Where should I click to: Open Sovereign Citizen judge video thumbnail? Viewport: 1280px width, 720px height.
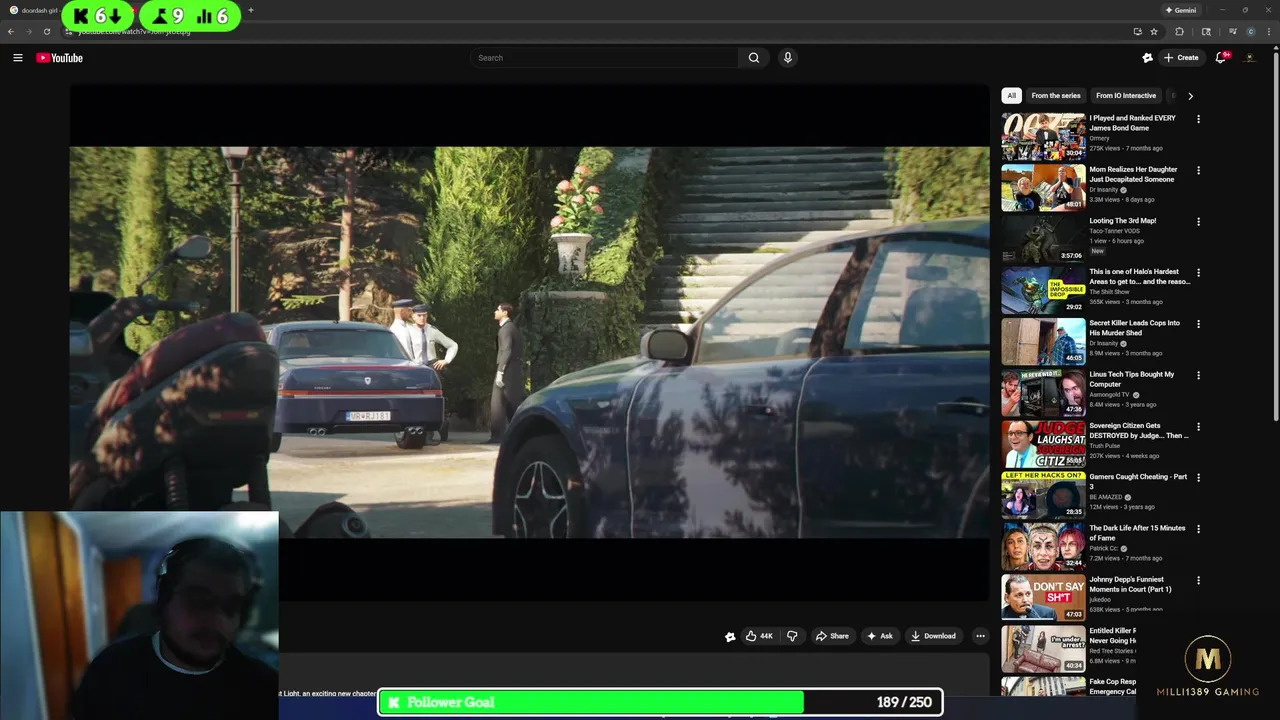[x=1043, y=444]
